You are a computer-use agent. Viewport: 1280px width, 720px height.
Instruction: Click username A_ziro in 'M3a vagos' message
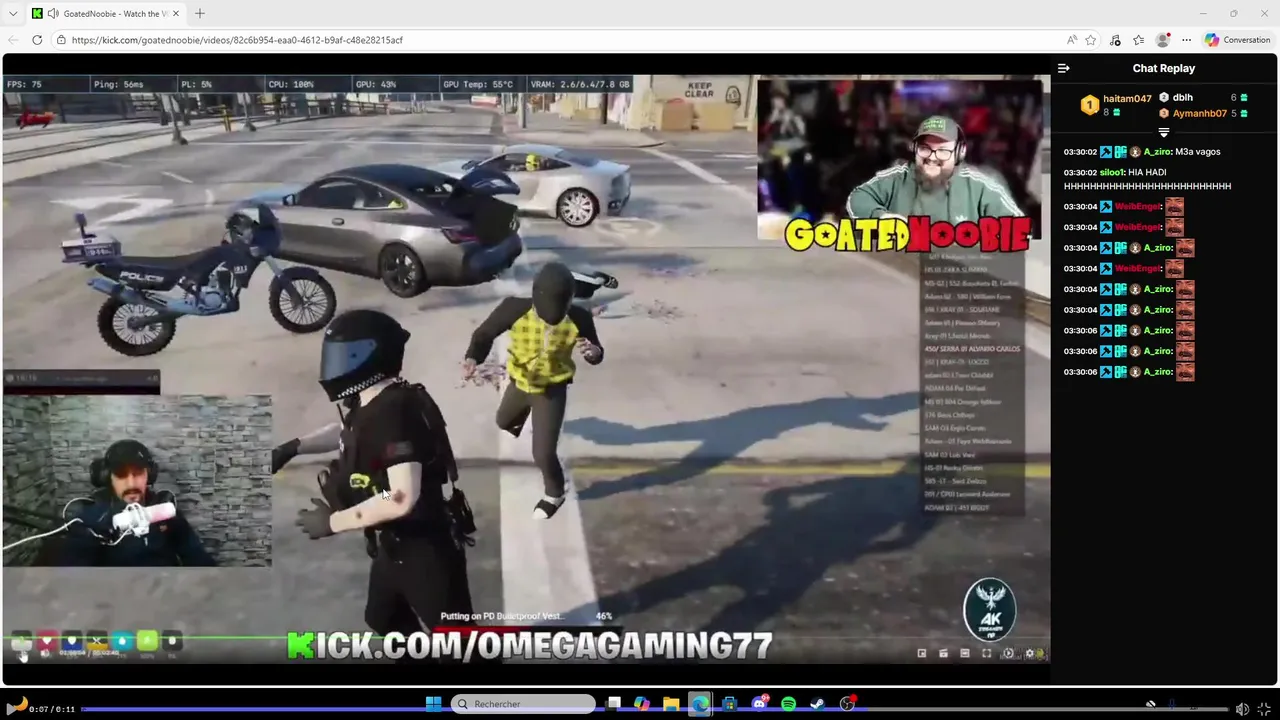click(1157, 152)
